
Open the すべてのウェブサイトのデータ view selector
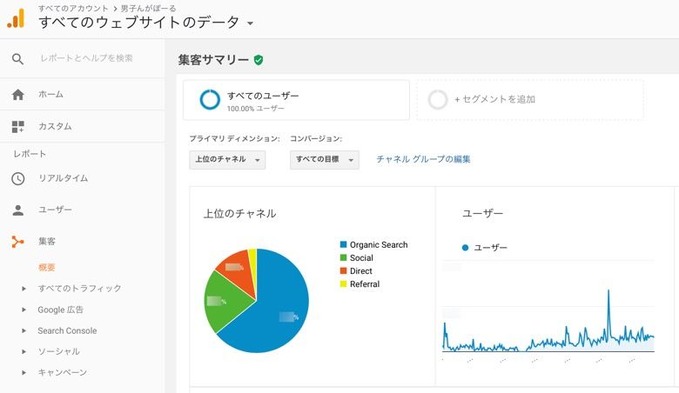pos(146,23)
